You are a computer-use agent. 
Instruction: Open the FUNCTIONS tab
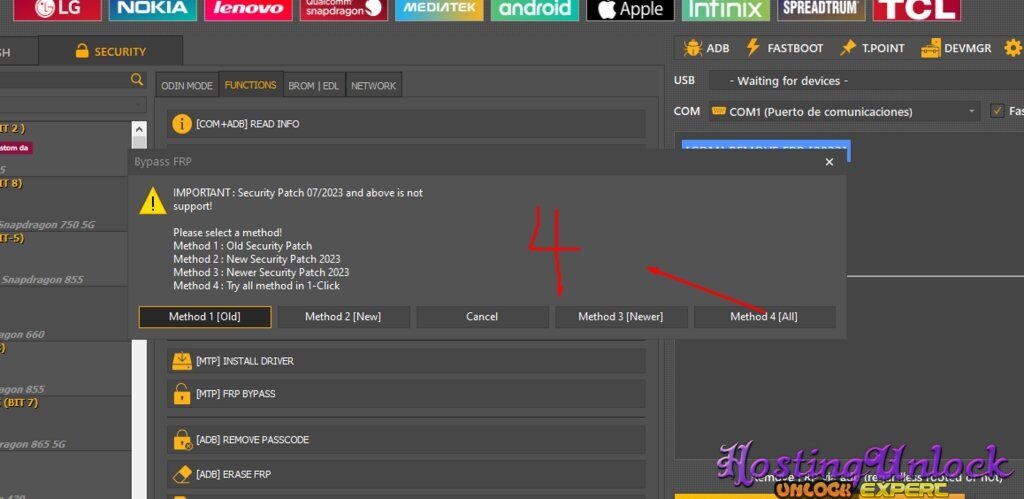click(x=251, y=85)
